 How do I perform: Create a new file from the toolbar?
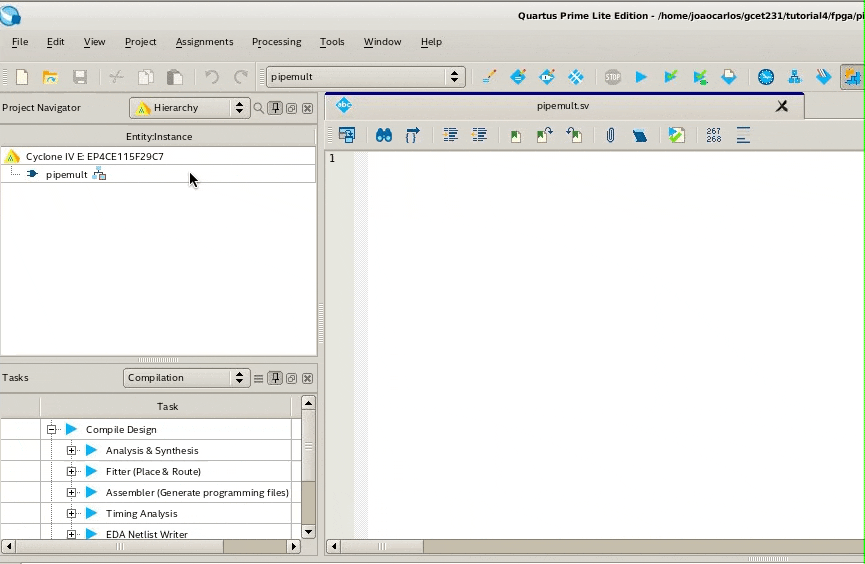[x=22, y=77]
